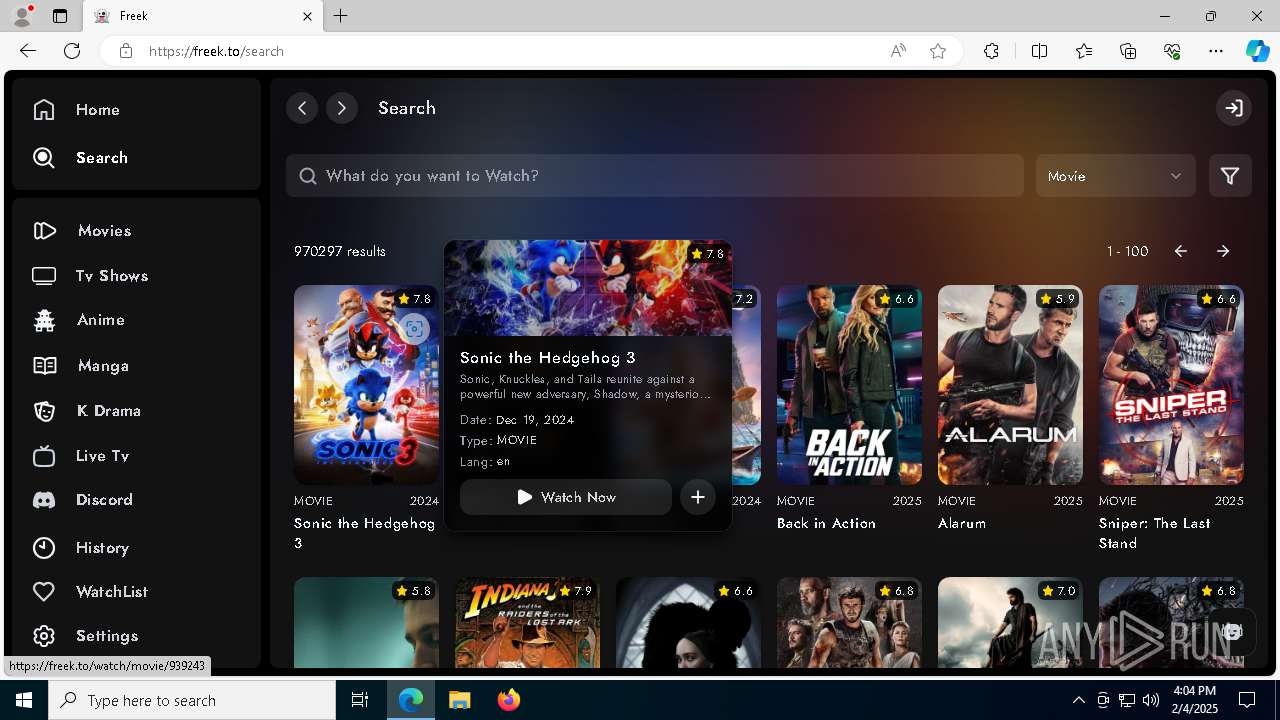Click image search icon on Sonic poster
The height and width of the screenshot is (720, 1280).
[414, 328]
